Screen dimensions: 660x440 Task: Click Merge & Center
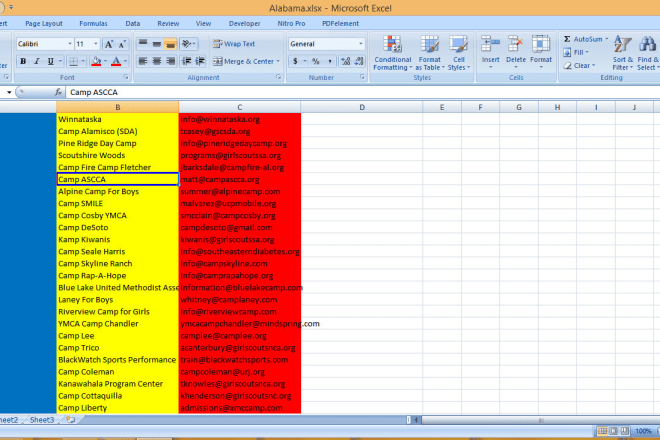pos(243,61)
